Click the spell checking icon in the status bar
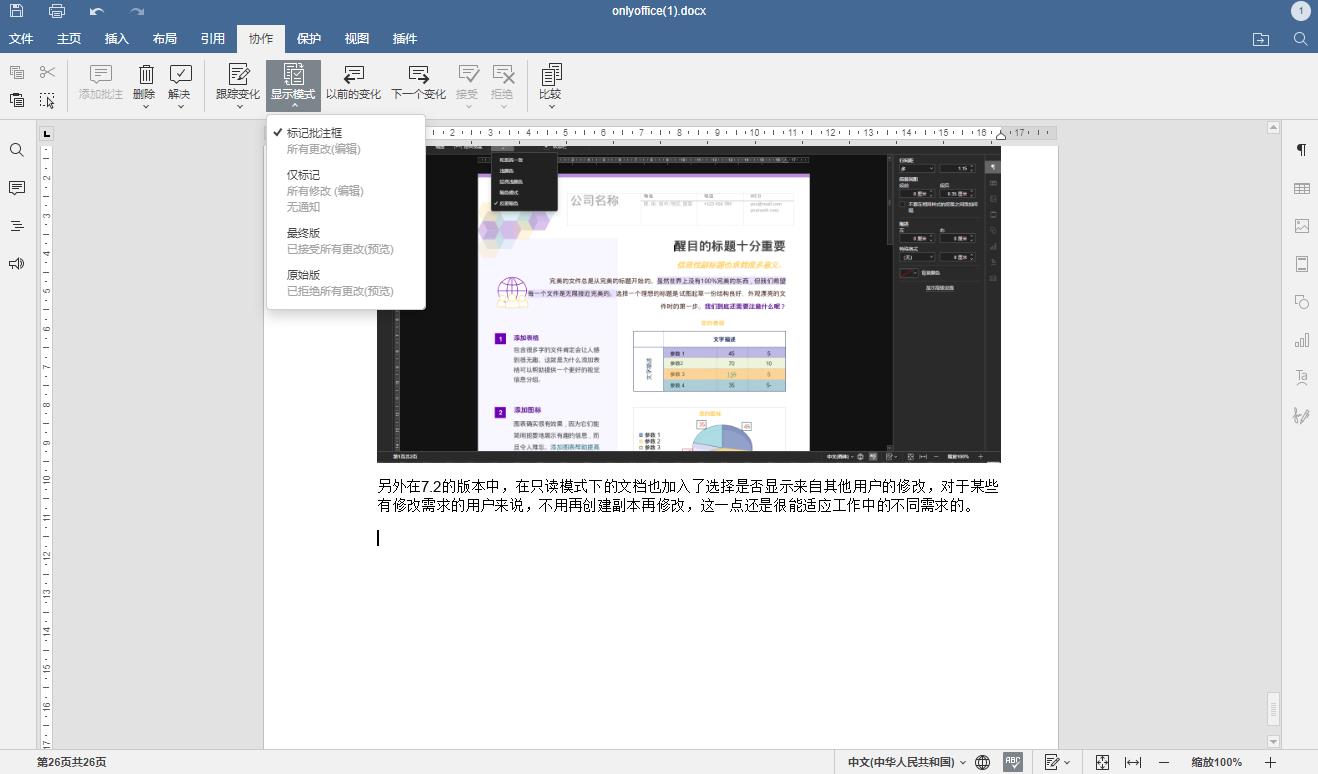 (1012, 762)
